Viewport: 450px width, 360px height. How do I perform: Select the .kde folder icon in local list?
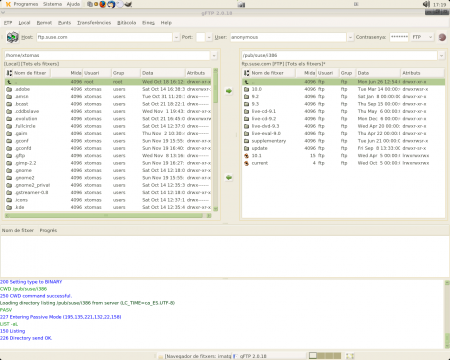coord(9,207)
